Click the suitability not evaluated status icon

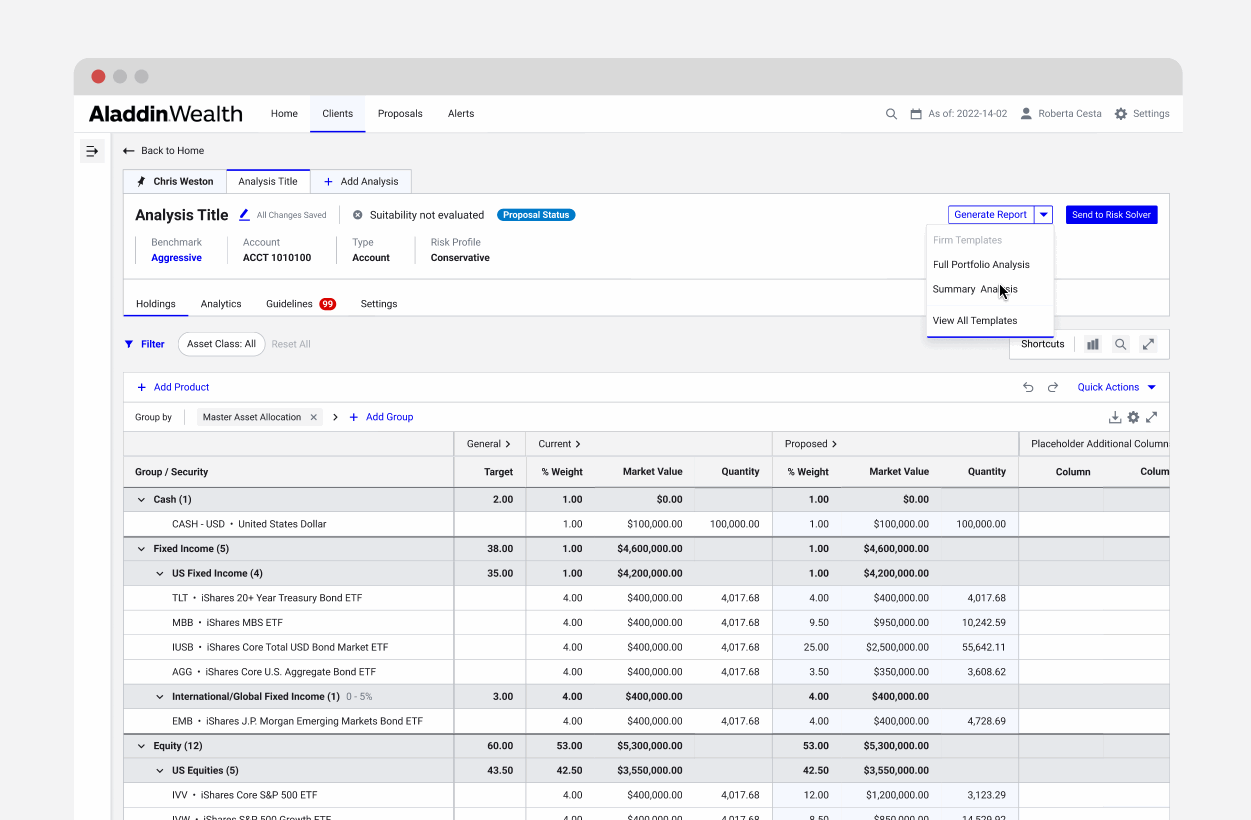tap(358, 215)
